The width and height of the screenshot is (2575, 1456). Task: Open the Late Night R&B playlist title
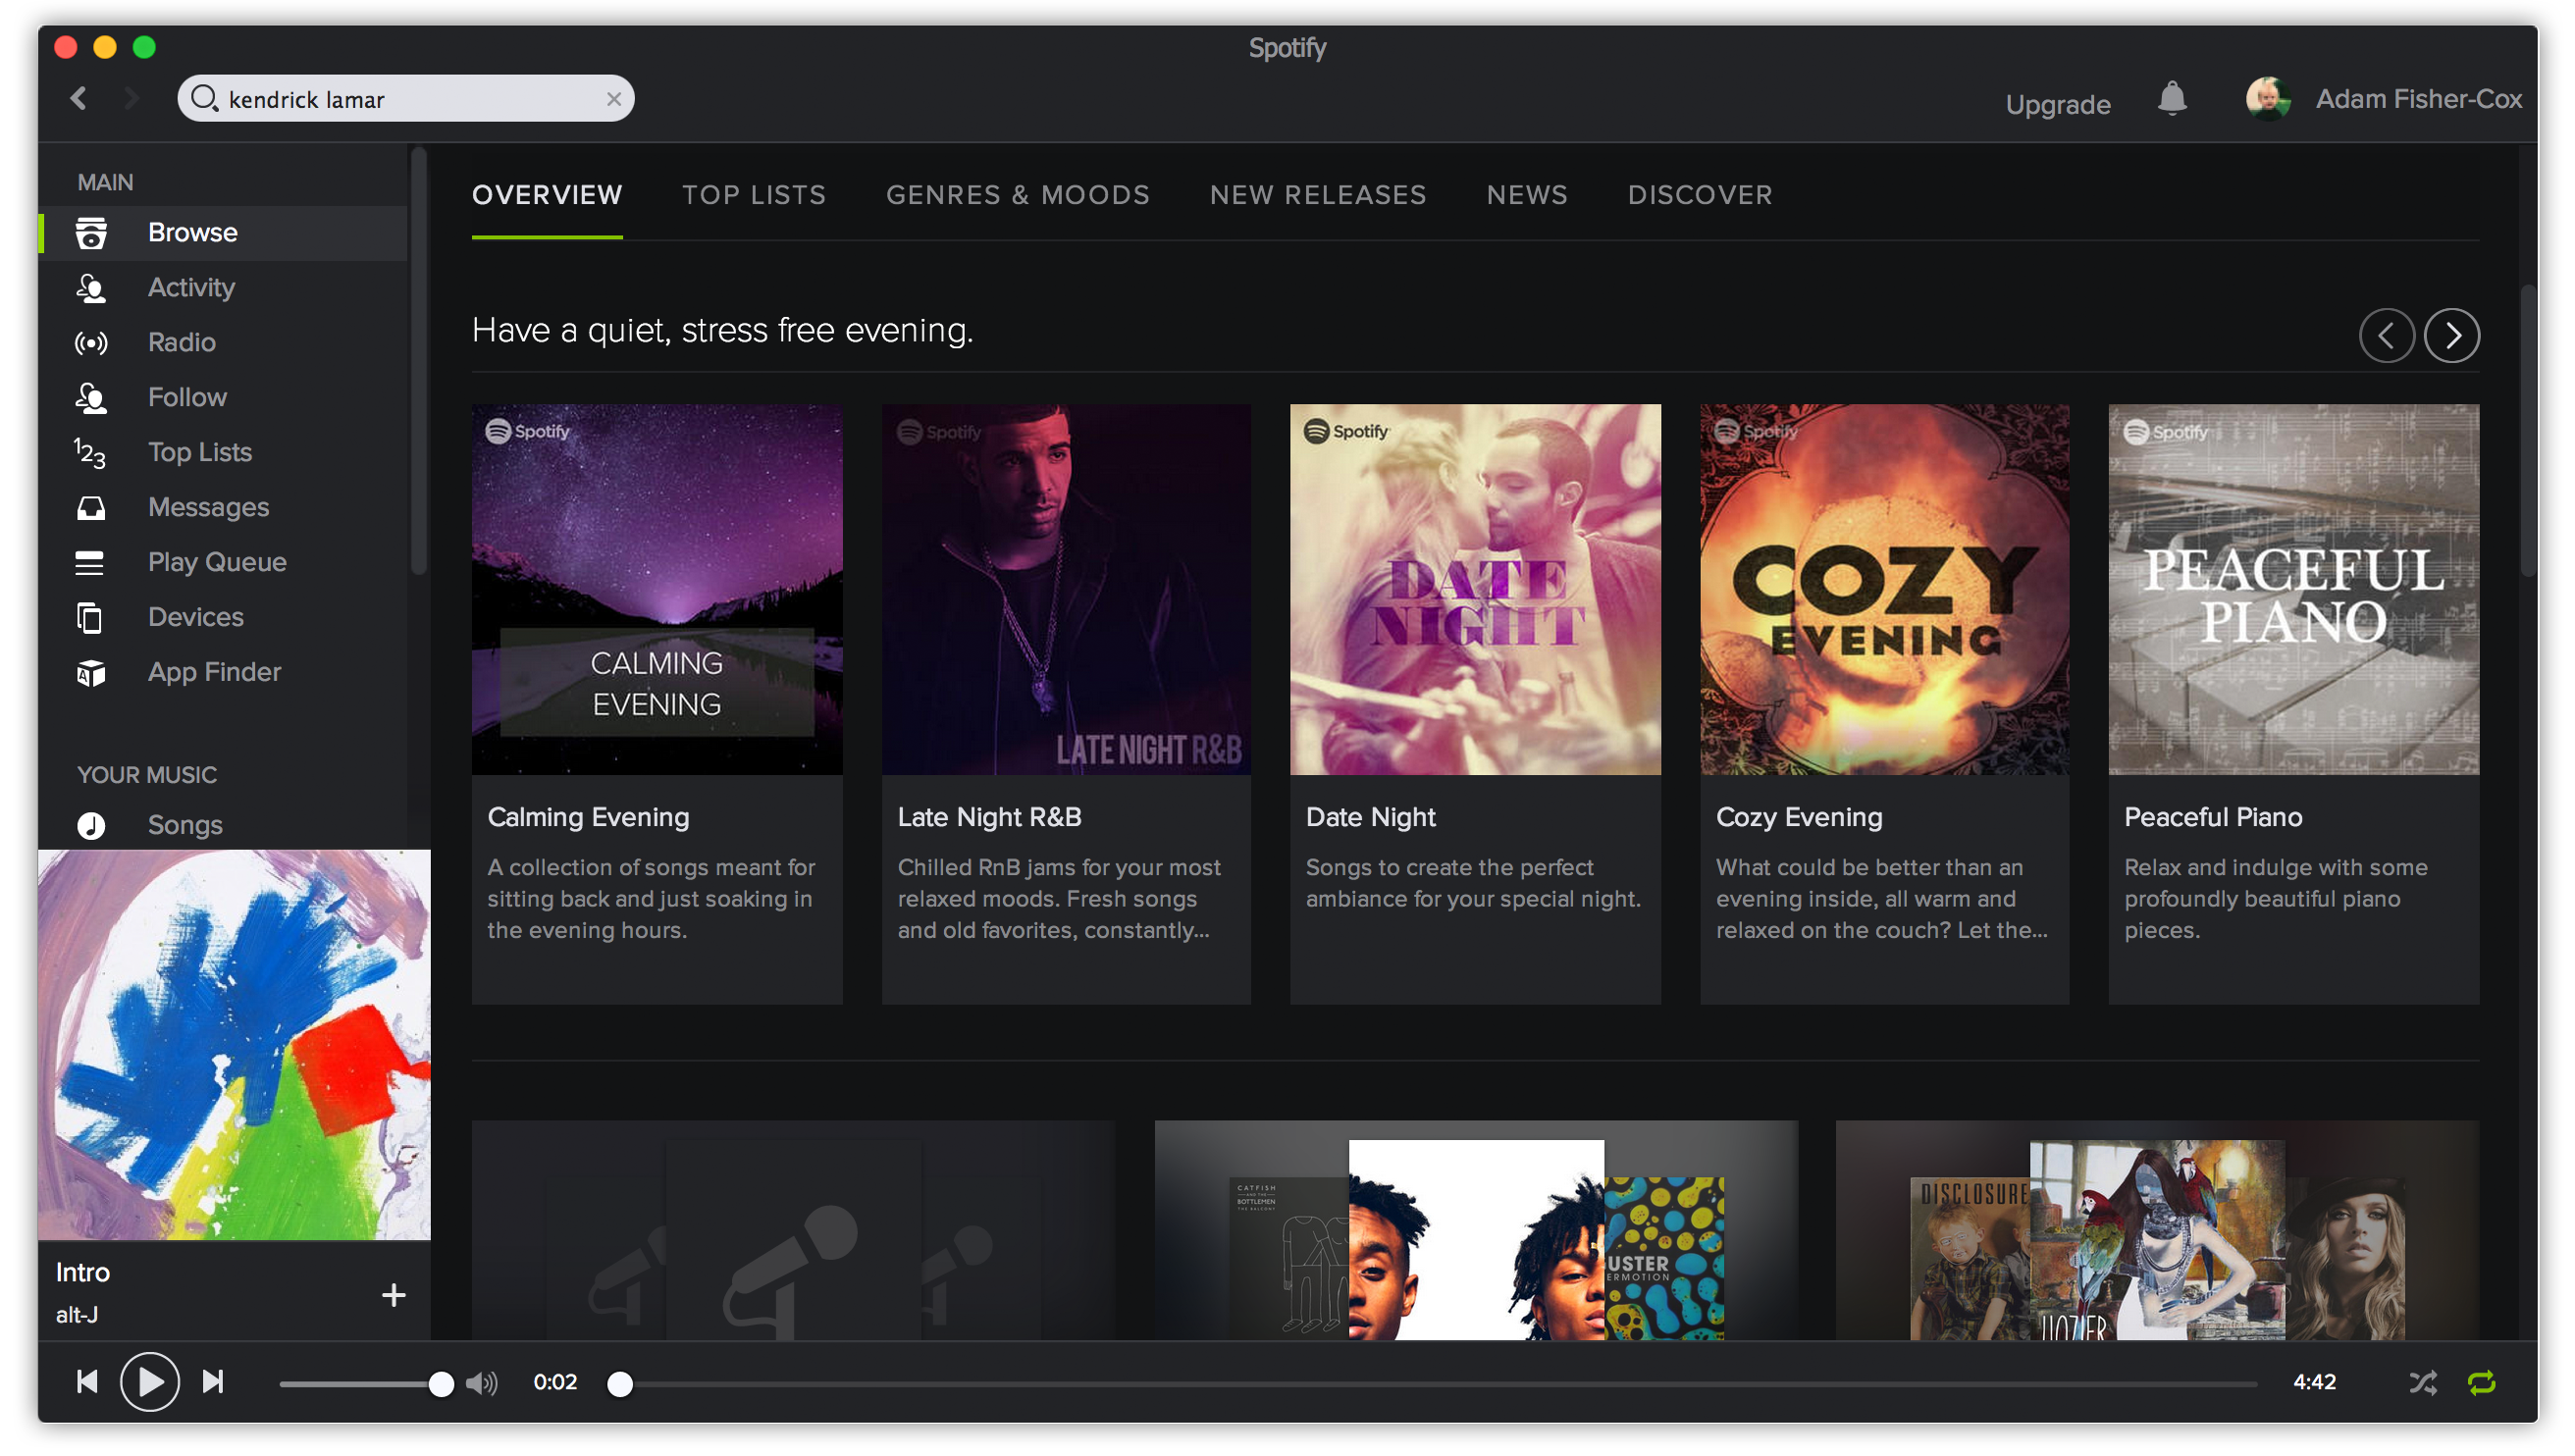(989, 817)
